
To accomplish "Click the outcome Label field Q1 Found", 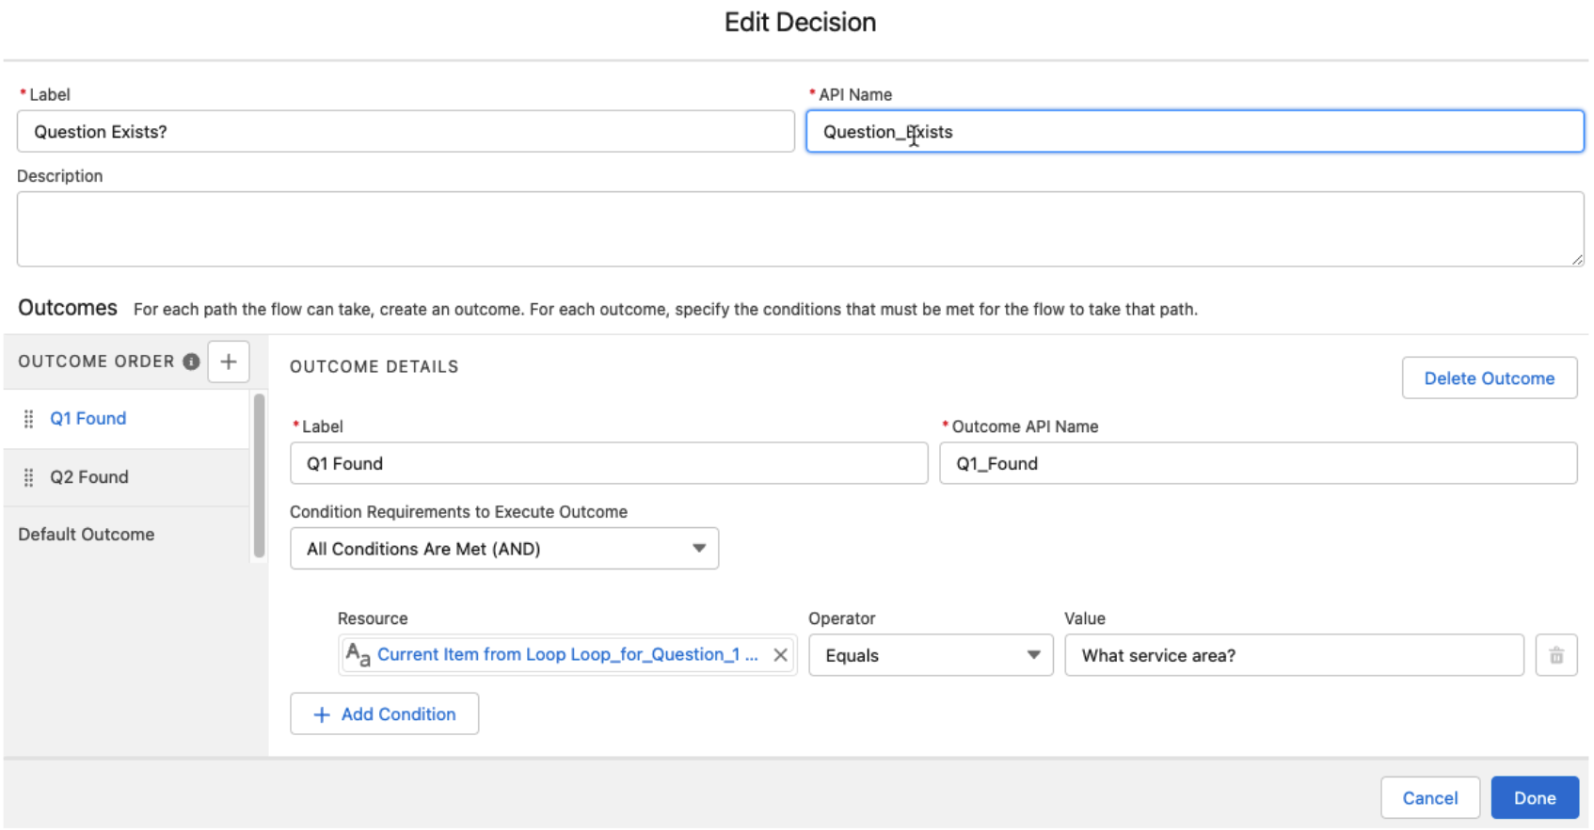I will coord(609,464).
